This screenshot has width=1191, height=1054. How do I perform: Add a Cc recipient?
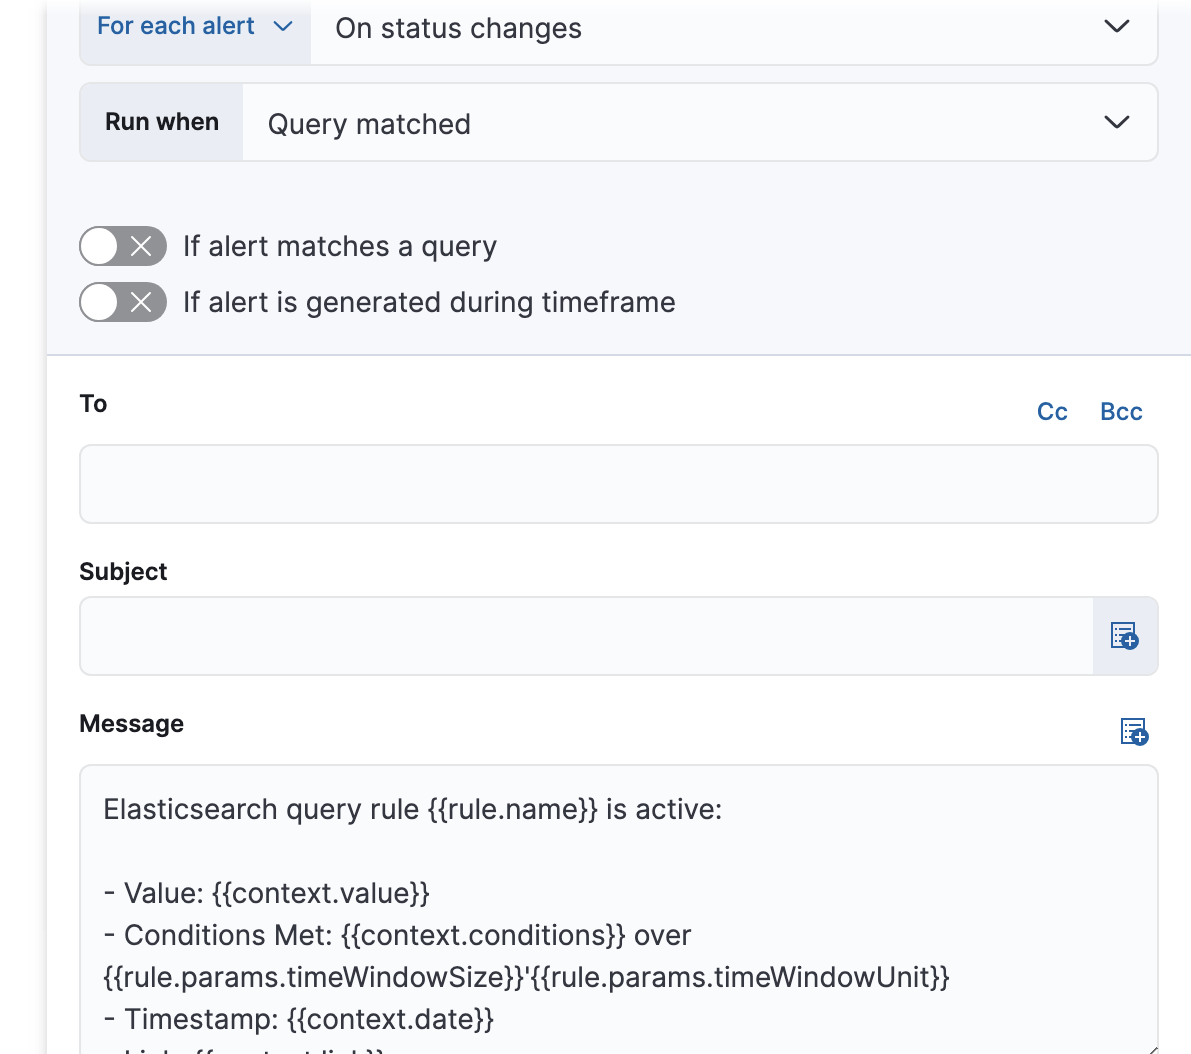[x=1051, y=411]
